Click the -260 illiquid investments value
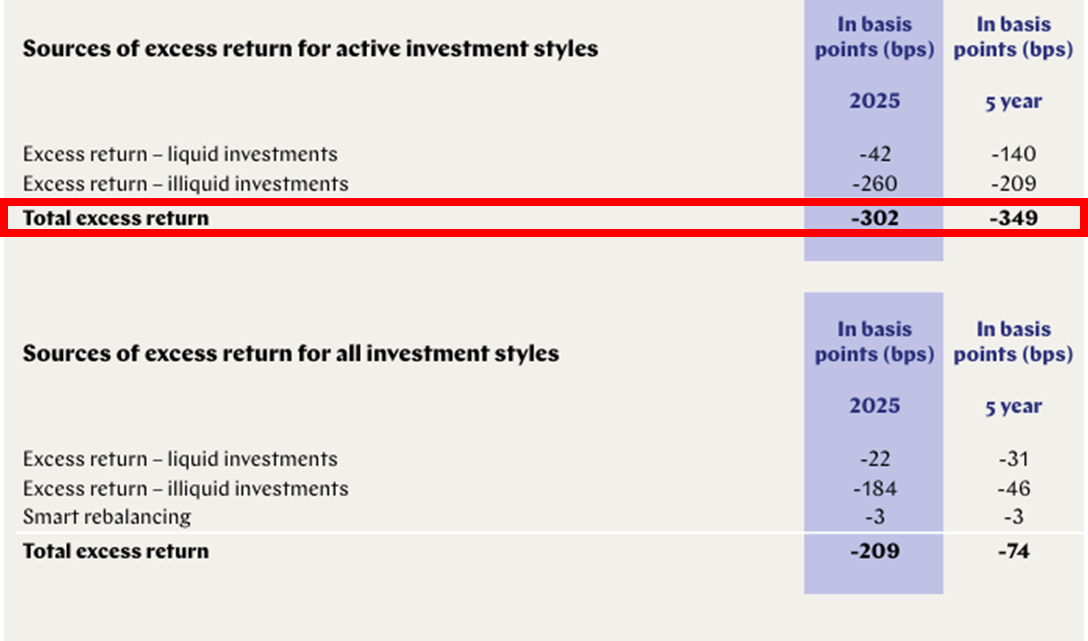 874,183
